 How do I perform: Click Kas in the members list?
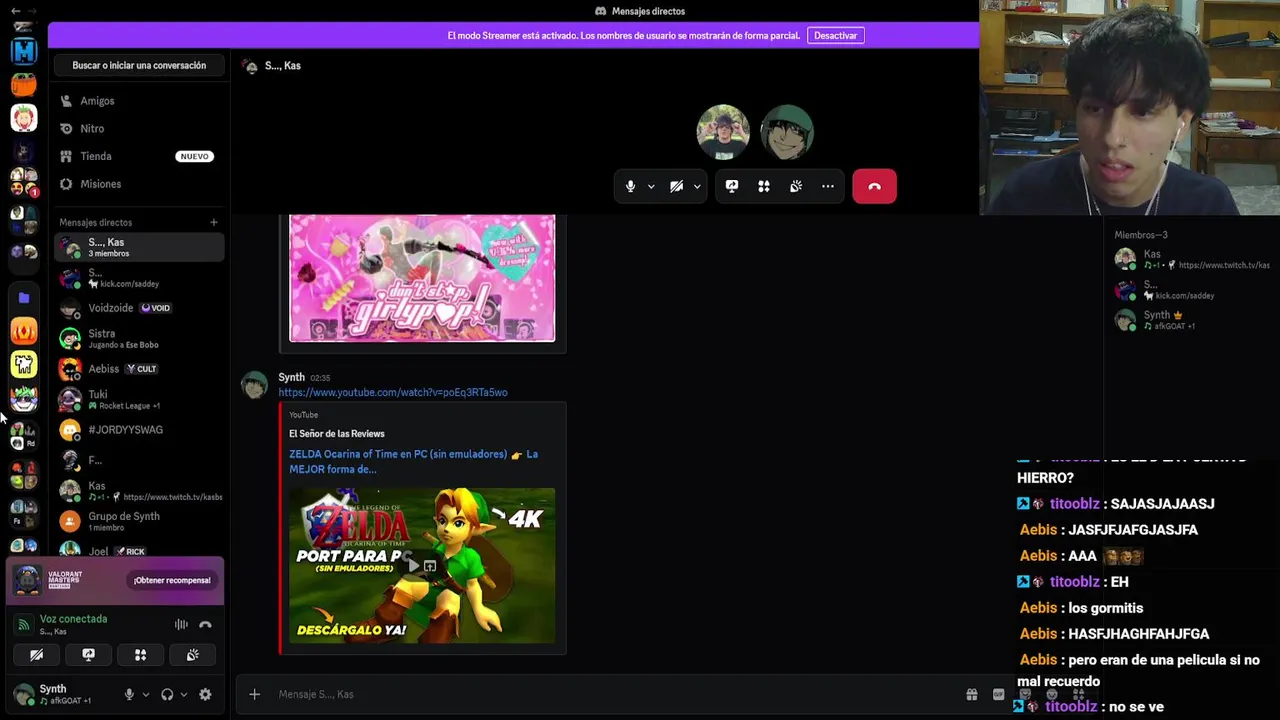tap(1191, 260)
